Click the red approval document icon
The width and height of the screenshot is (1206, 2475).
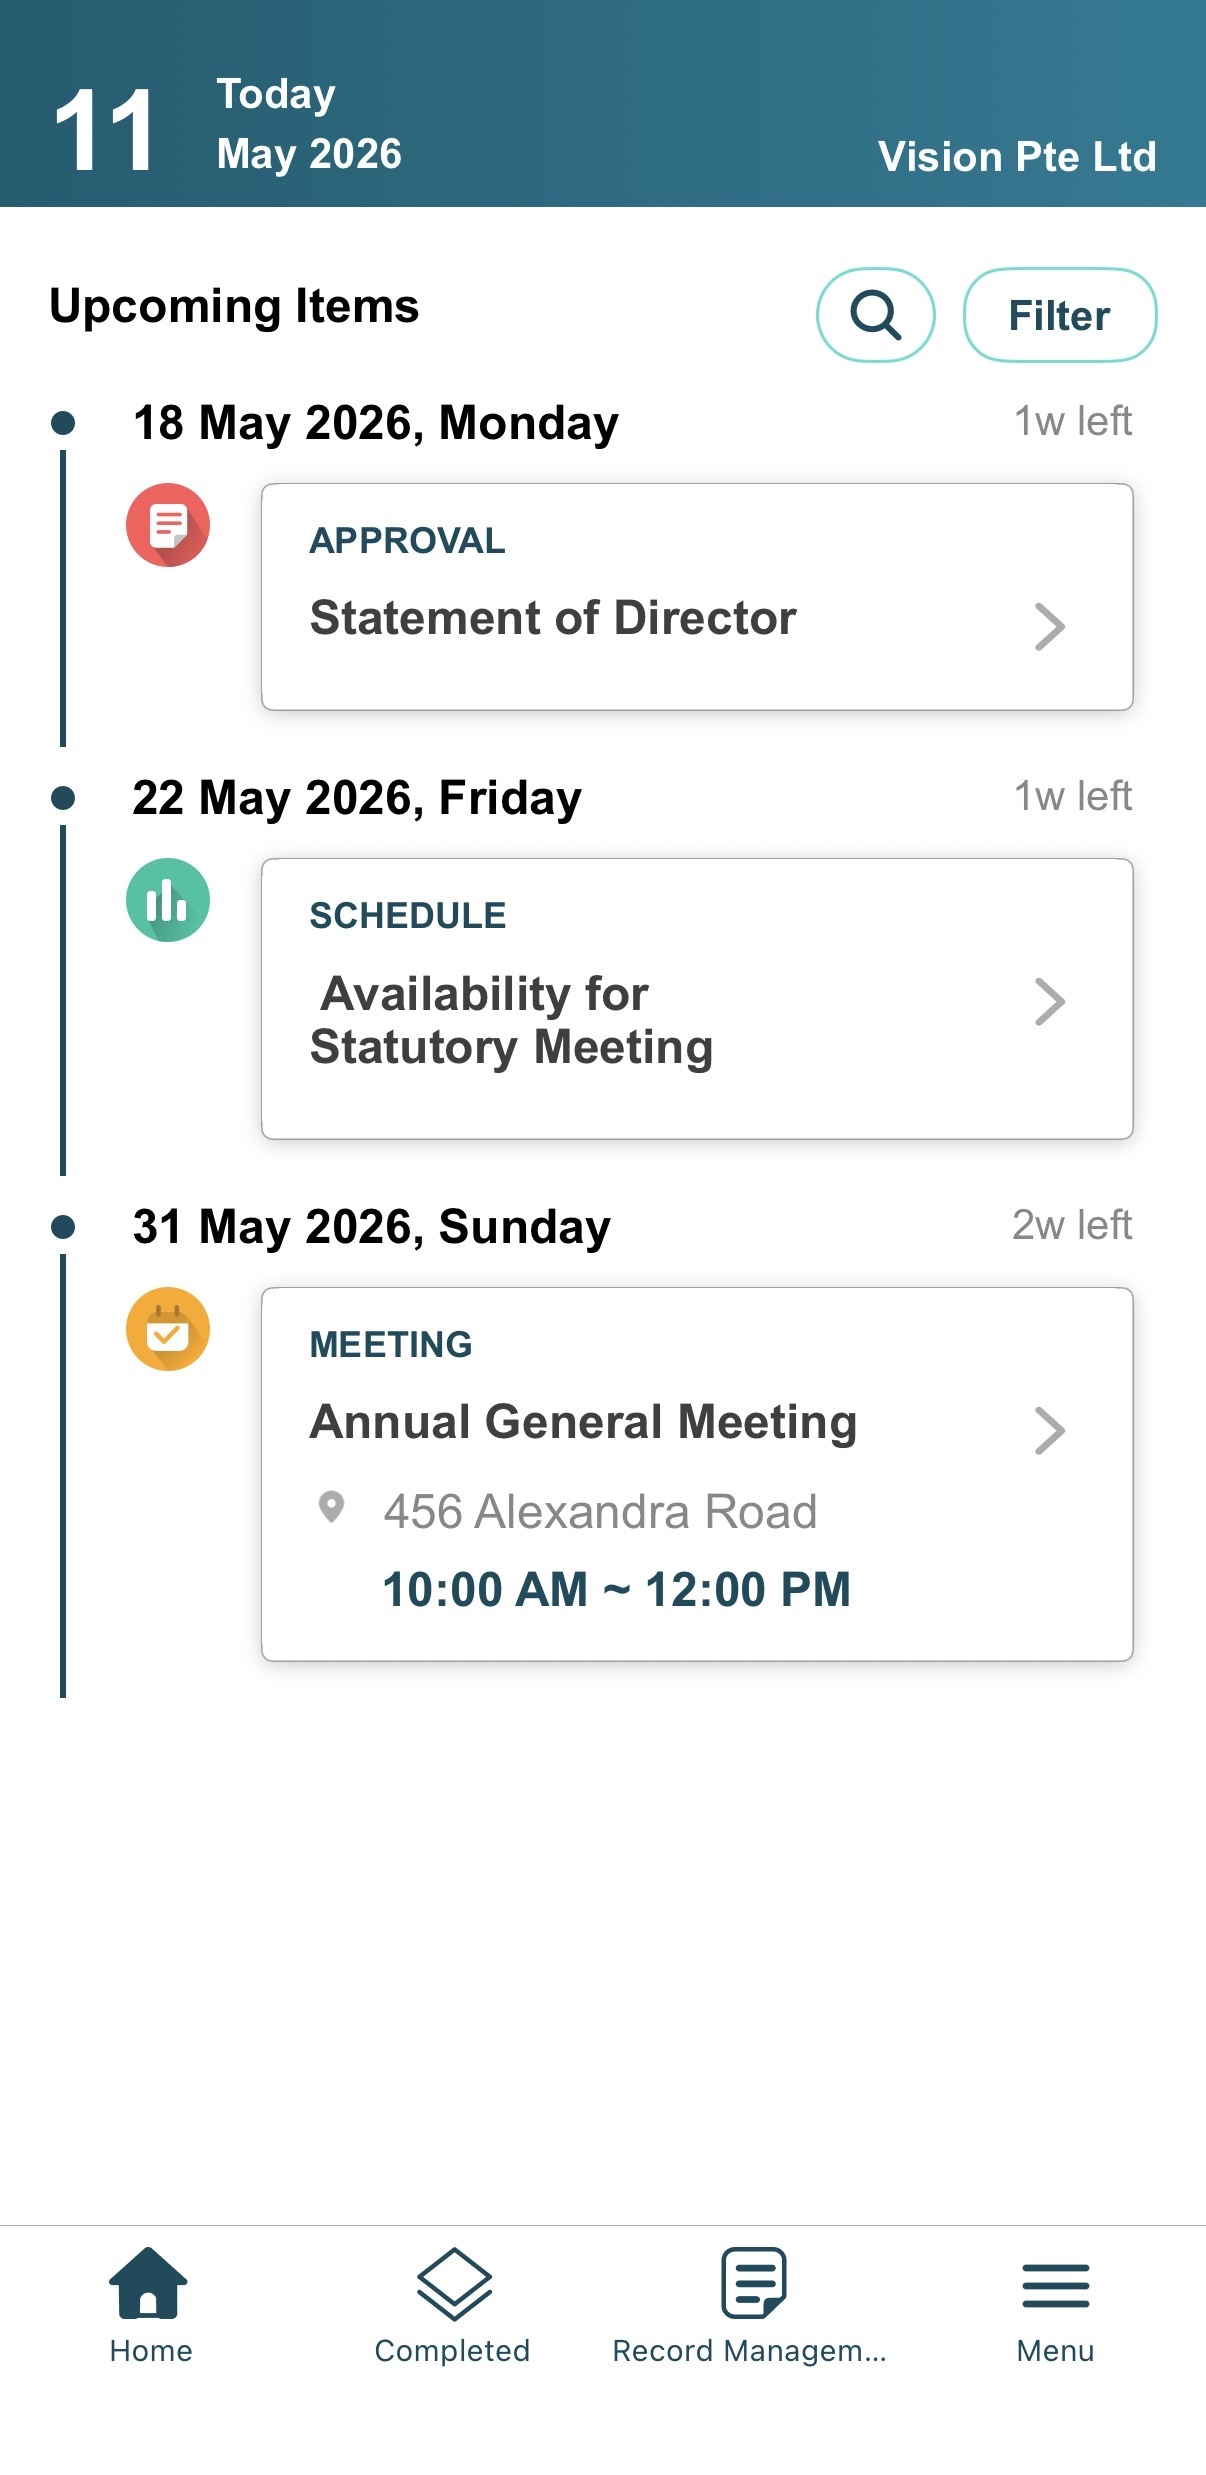pyautogui.click(x=168, y=525)
